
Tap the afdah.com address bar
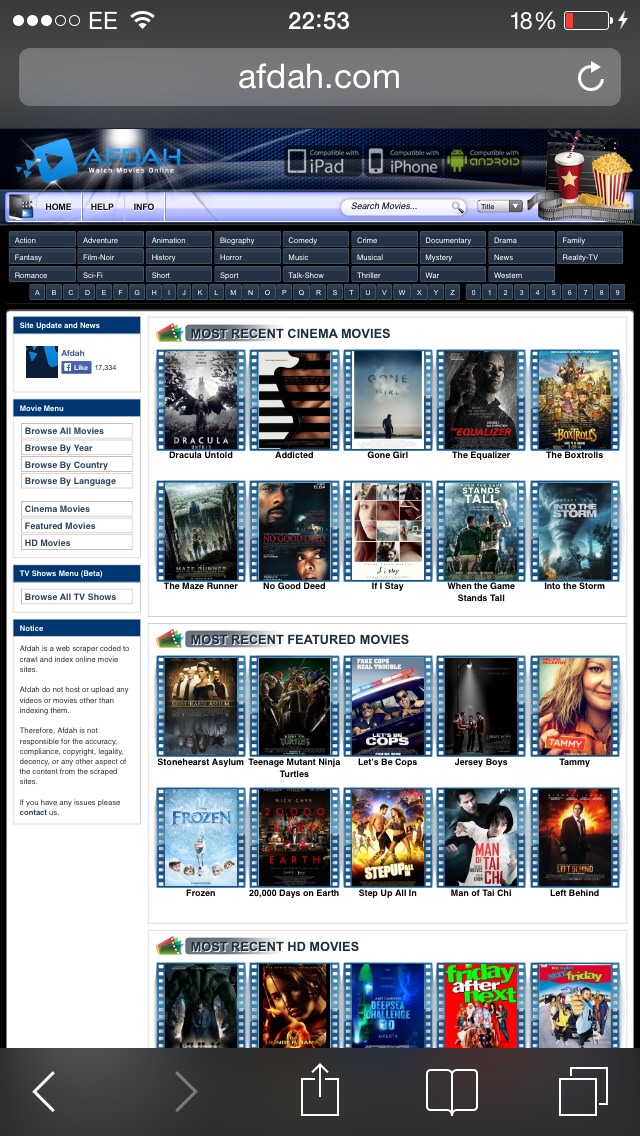[320, 77]
